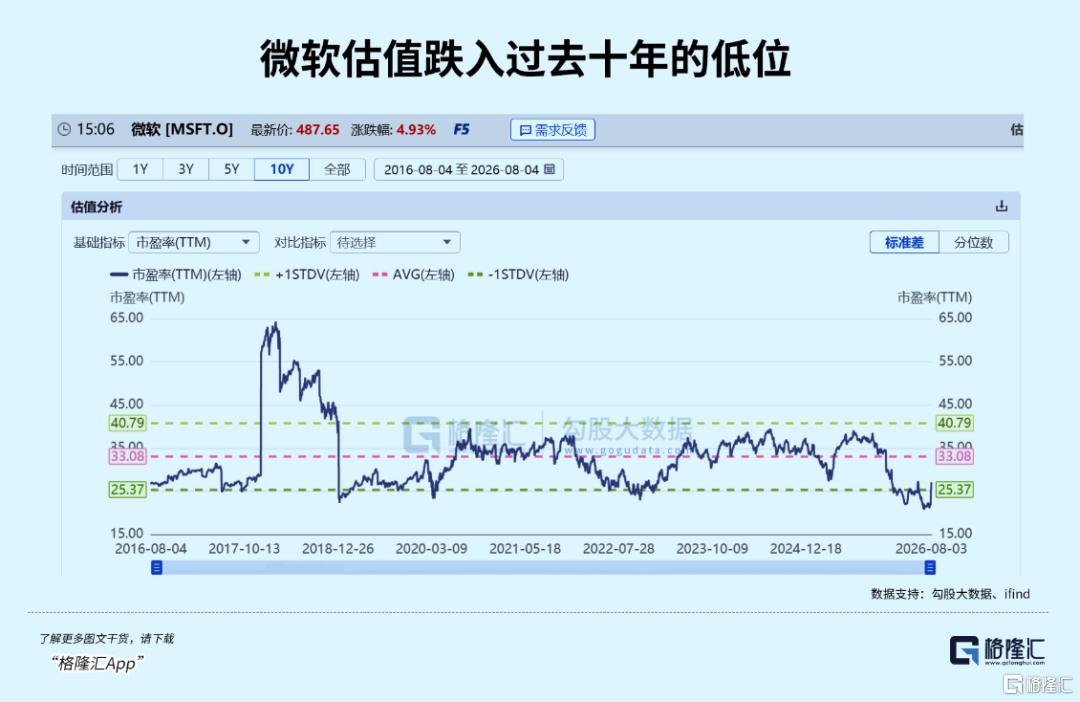1080x702 pixels.
Task: Click the right 25.37 axis label
Action: tap(955, 490)
